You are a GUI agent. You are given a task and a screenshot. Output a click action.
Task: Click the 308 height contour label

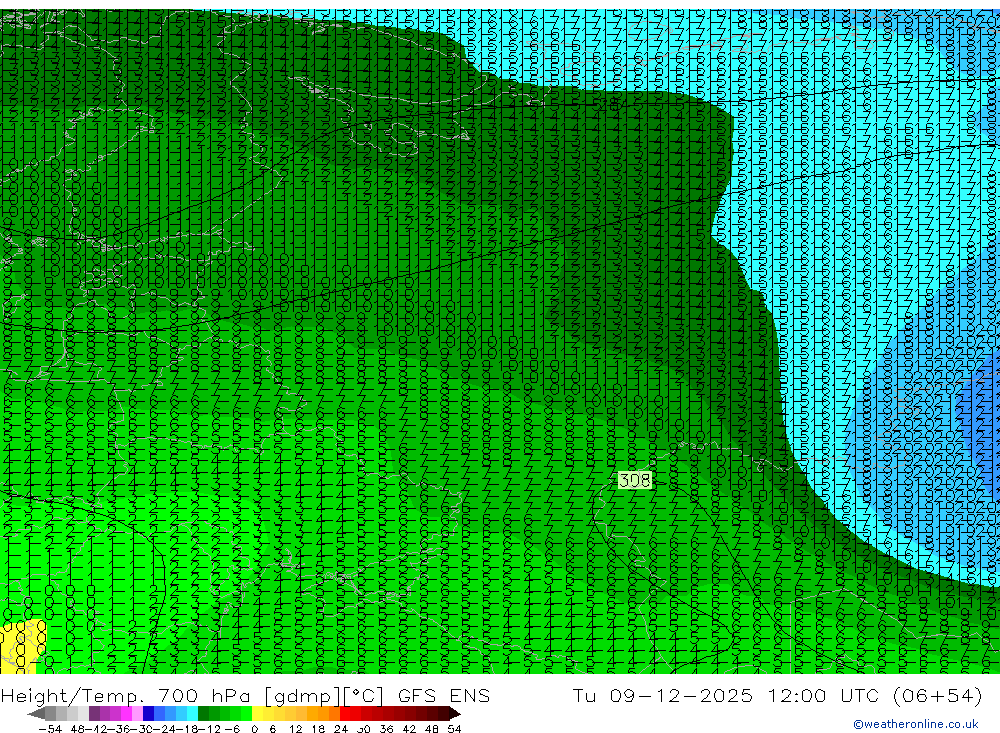click(x=635, y=480)
